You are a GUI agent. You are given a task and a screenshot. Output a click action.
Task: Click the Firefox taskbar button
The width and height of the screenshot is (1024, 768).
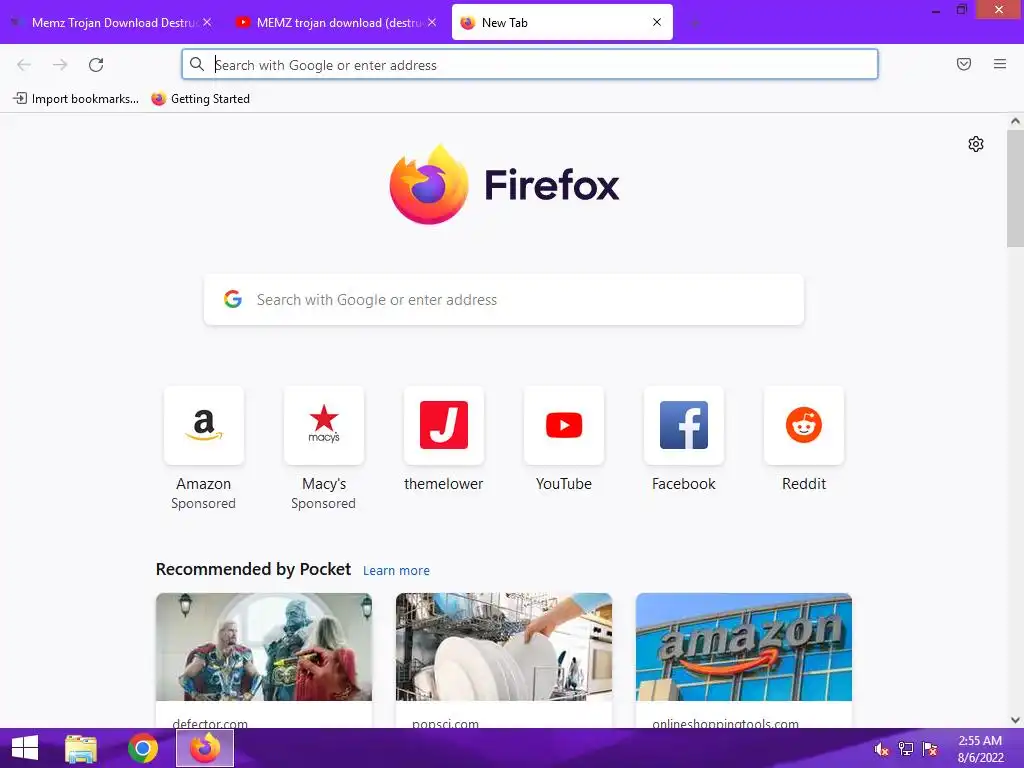click(205, 748)
